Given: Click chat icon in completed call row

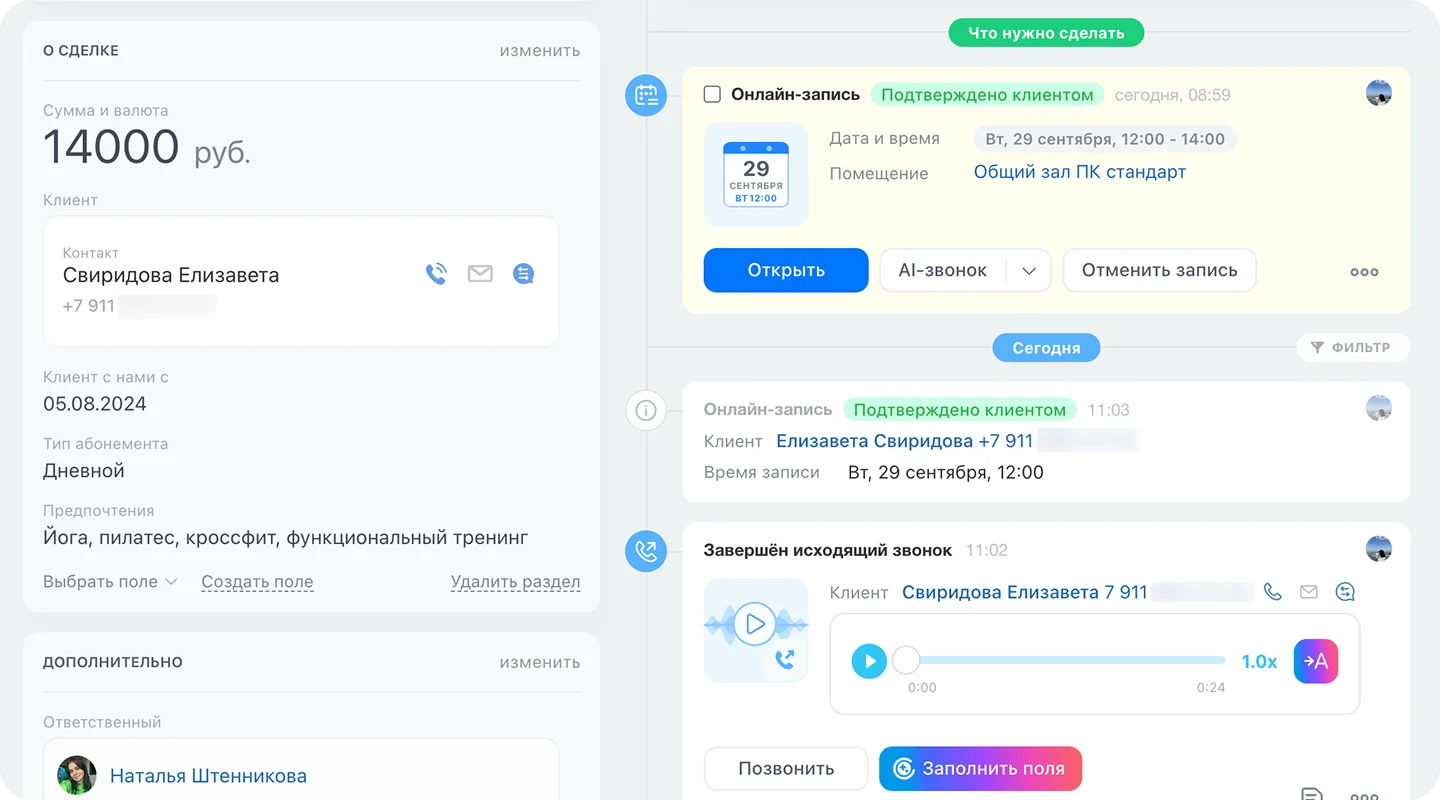Looking at the screenshot, I should point(1346,592).
